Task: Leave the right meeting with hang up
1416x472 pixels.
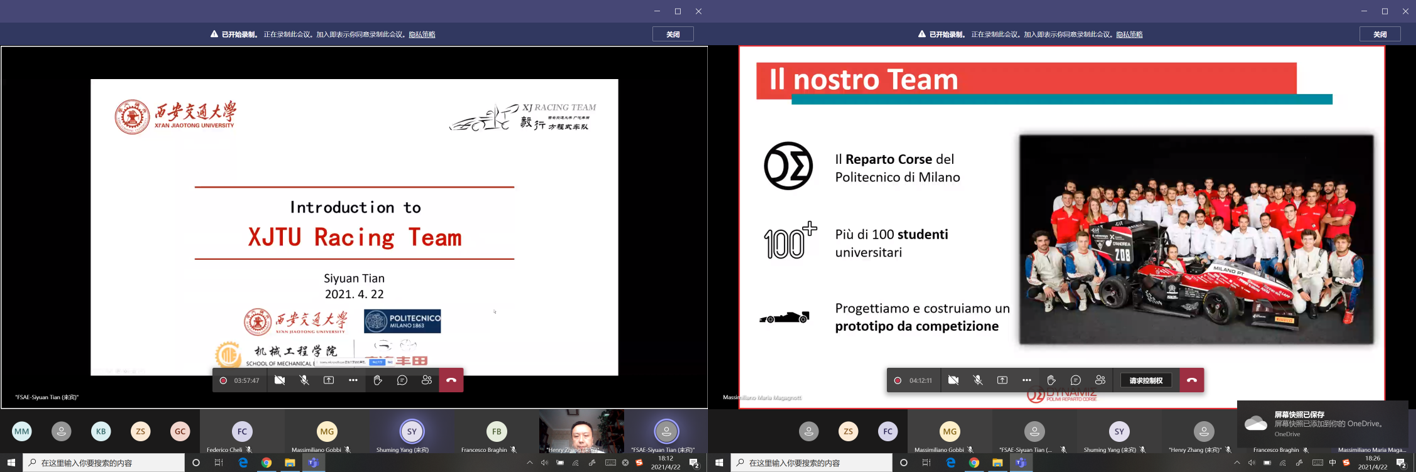Action: 1191,381
